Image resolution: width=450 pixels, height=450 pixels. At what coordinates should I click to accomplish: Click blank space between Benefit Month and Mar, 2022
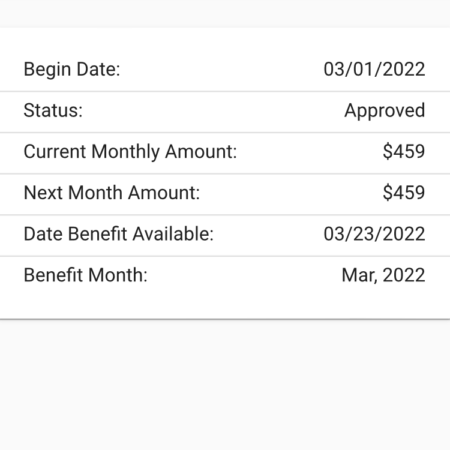click(x=245, y=275)
